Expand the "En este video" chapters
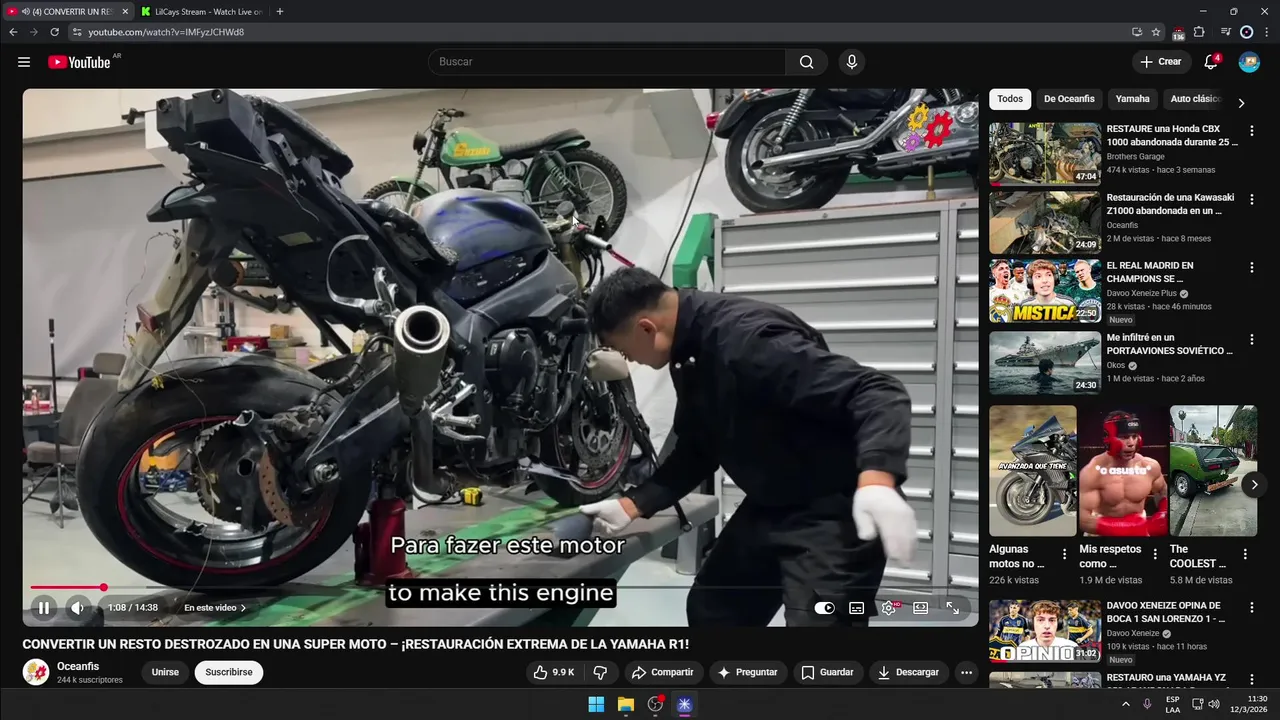 215,607
